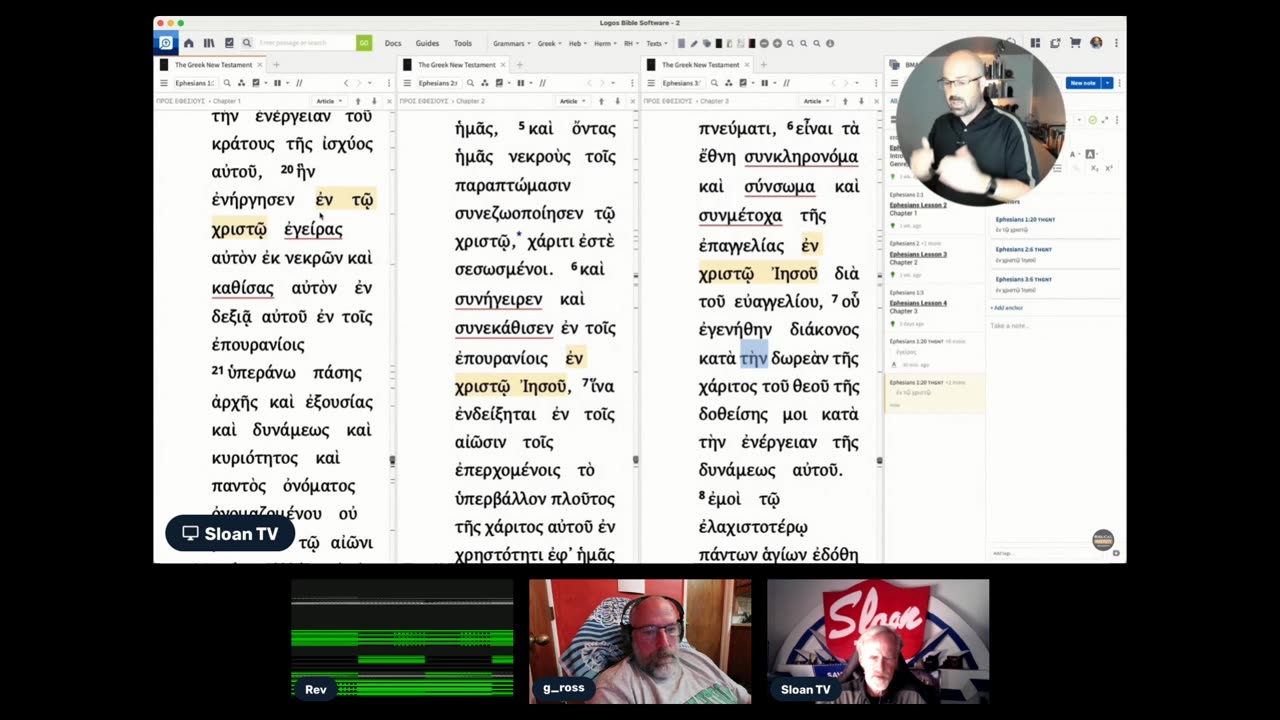This screenshot has width=1280, height=720.
Task: Click the pencil shortcut icon in the toolbar
Action: coord(694,43)
